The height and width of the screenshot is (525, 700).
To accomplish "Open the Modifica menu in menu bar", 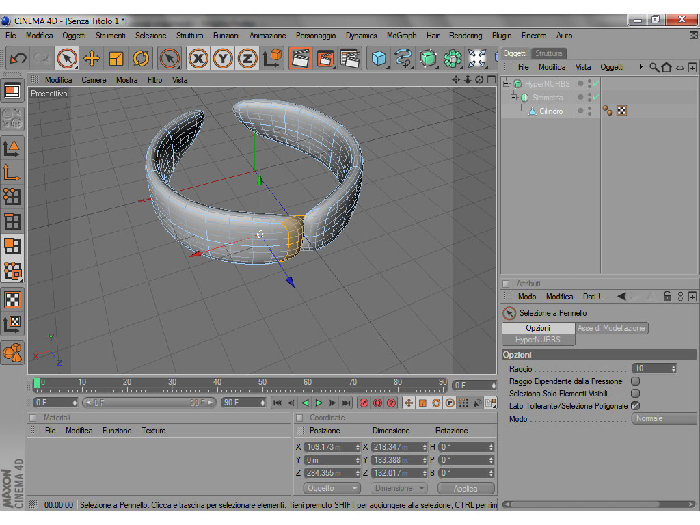I will [39, 35].
